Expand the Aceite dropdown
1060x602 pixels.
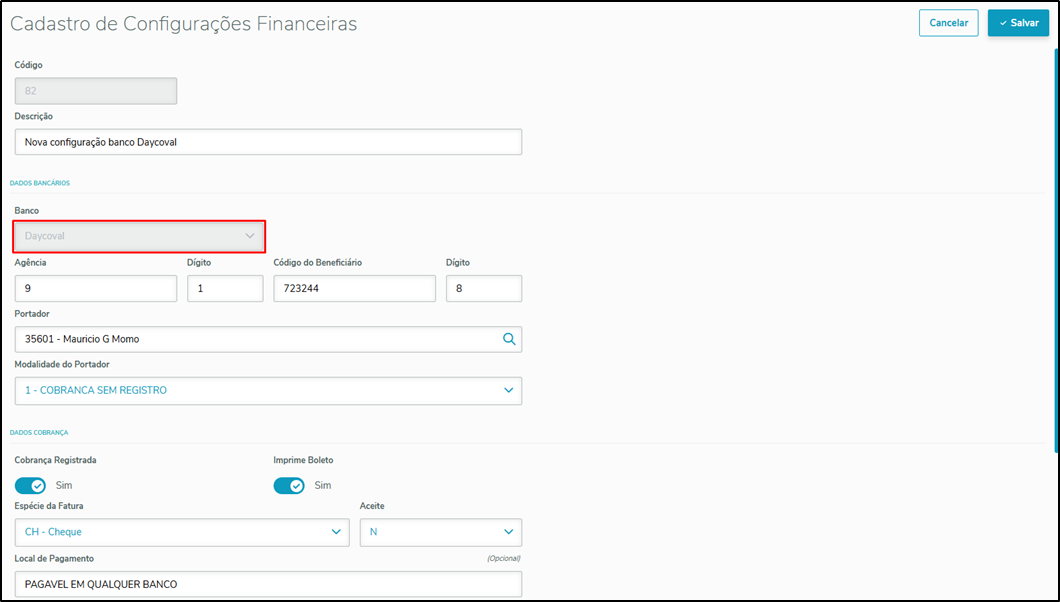coord(440,532)
